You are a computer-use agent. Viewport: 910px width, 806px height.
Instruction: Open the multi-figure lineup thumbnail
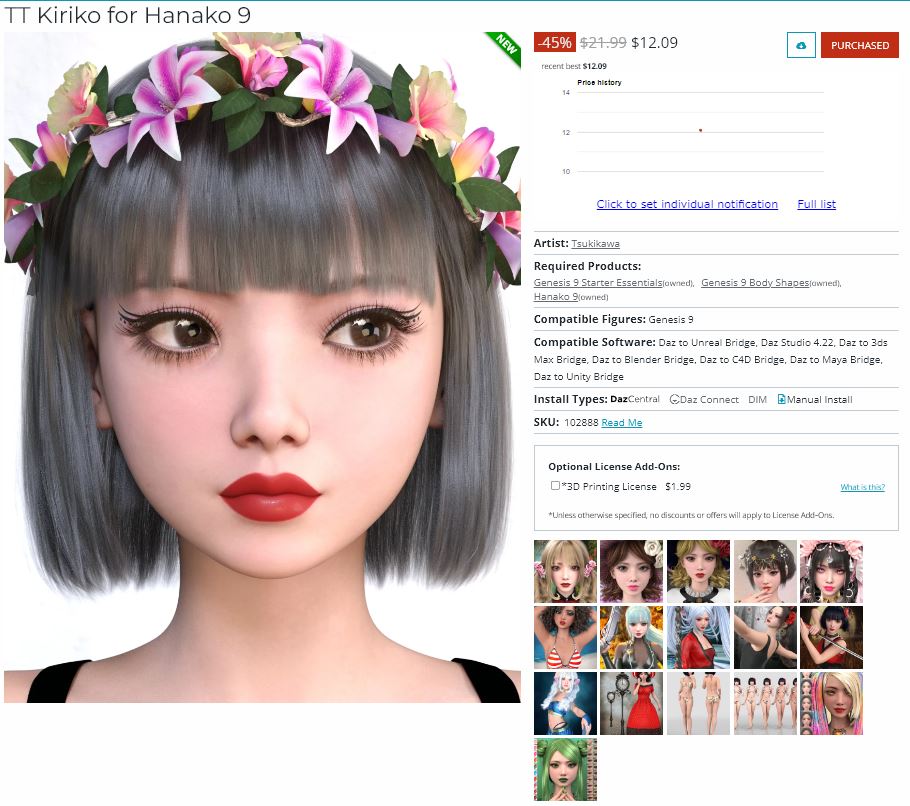tap(765, 703)
